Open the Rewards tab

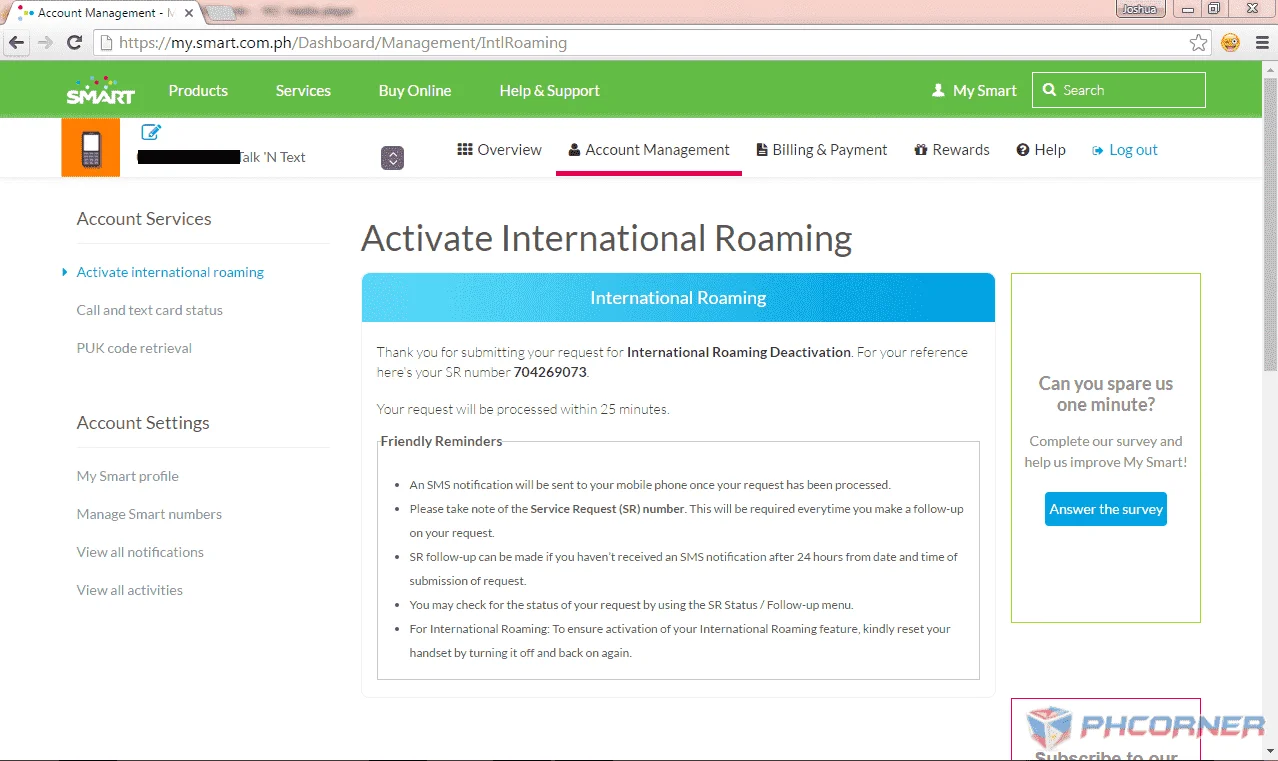pos(952,150)
